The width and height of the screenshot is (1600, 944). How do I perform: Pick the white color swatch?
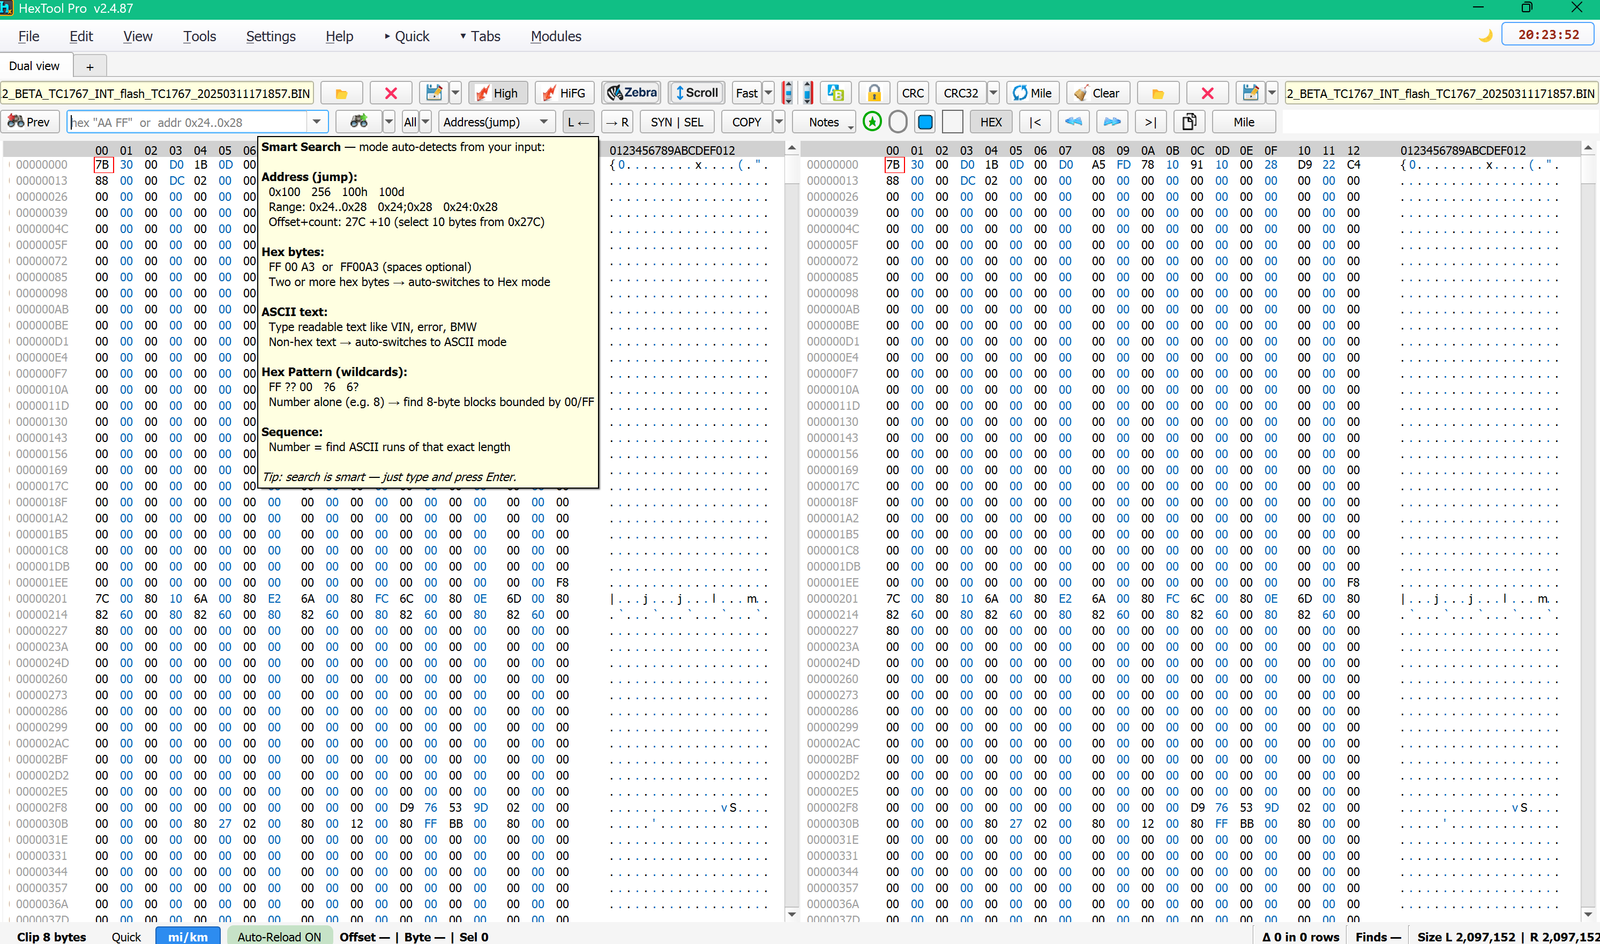(x=952, y=122)
